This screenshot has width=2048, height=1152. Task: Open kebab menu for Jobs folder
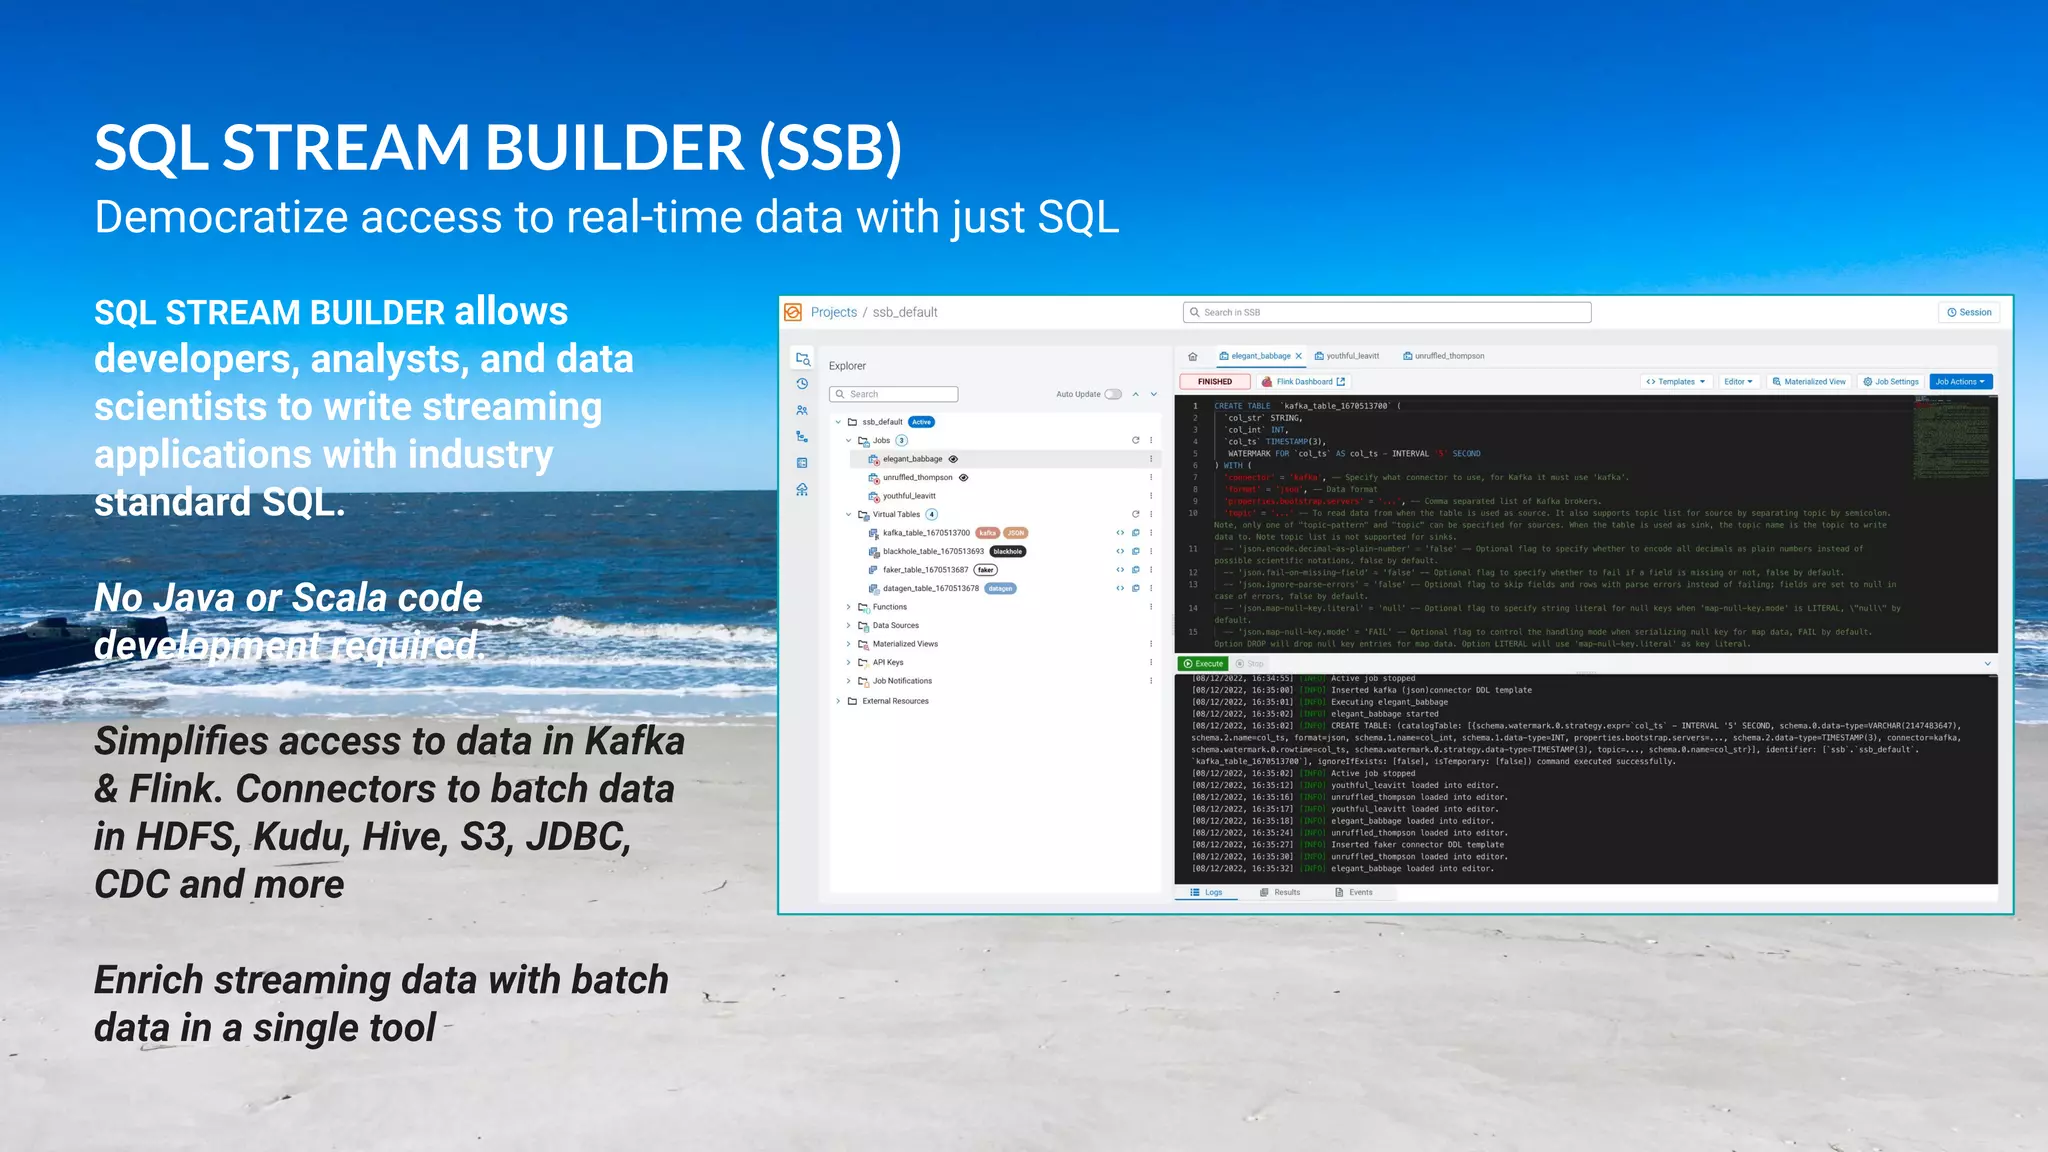pos(1151,440)
